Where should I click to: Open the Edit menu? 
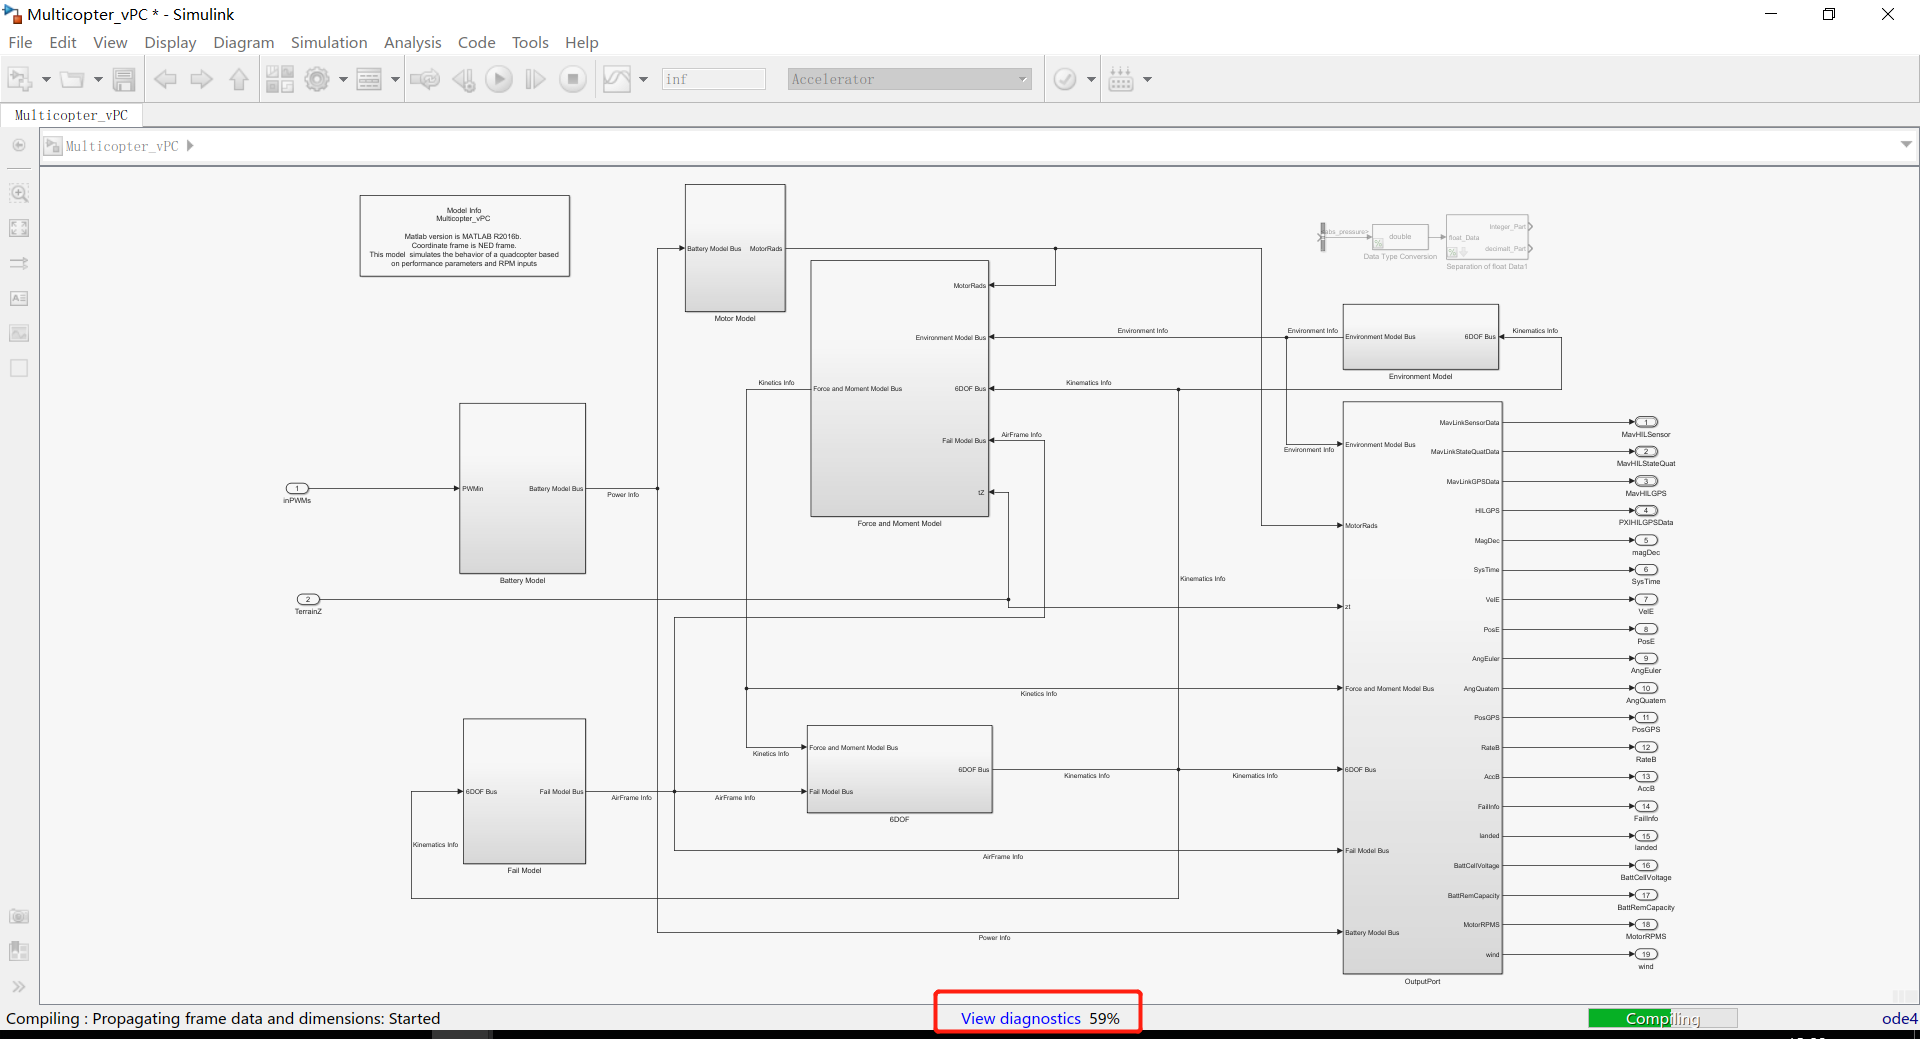[63, 42]
